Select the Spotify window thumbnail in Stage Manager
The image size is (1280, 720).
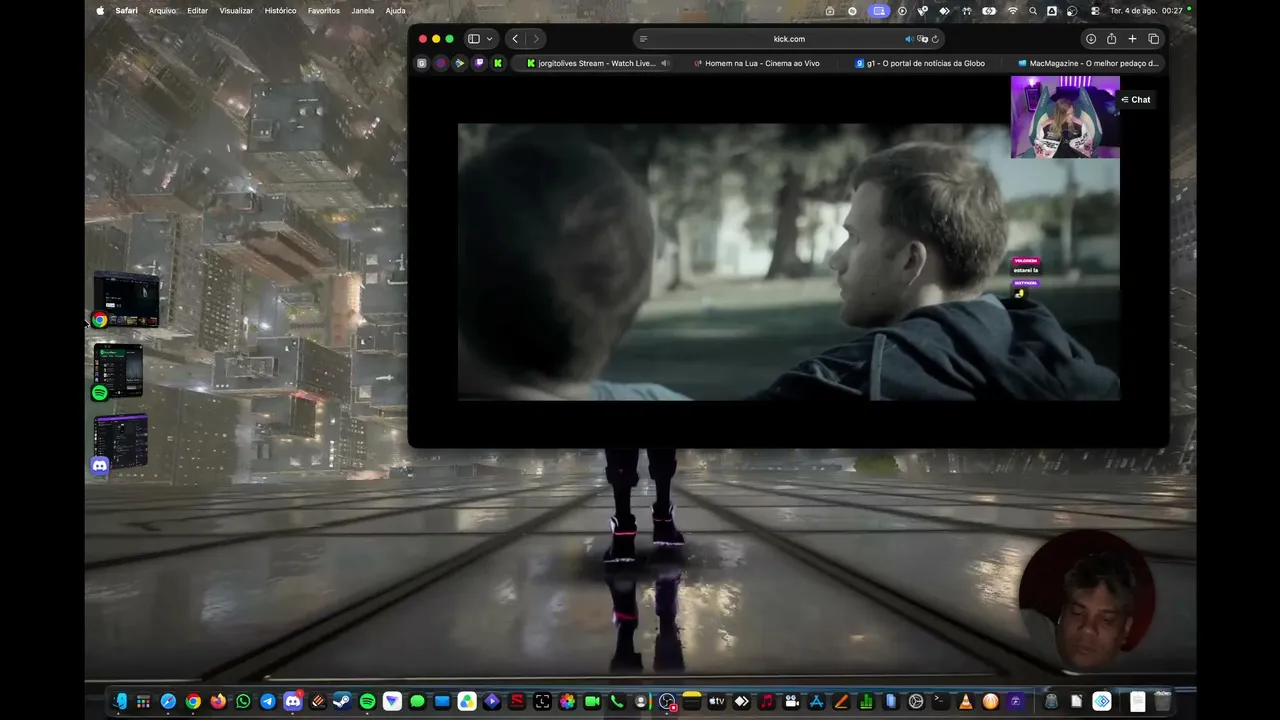[x=118, y=371]
